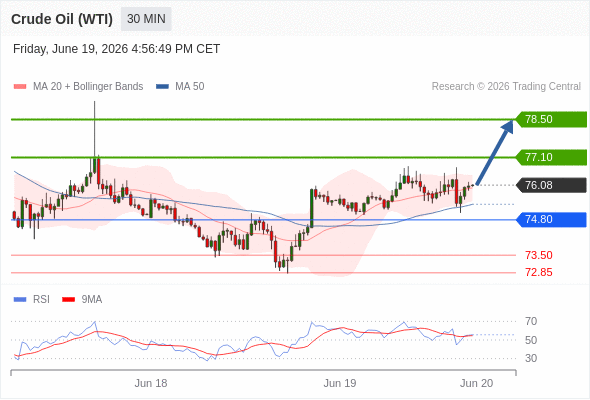Click the RSI 70 level label
The image size is (590, 400).
[531, 321]
